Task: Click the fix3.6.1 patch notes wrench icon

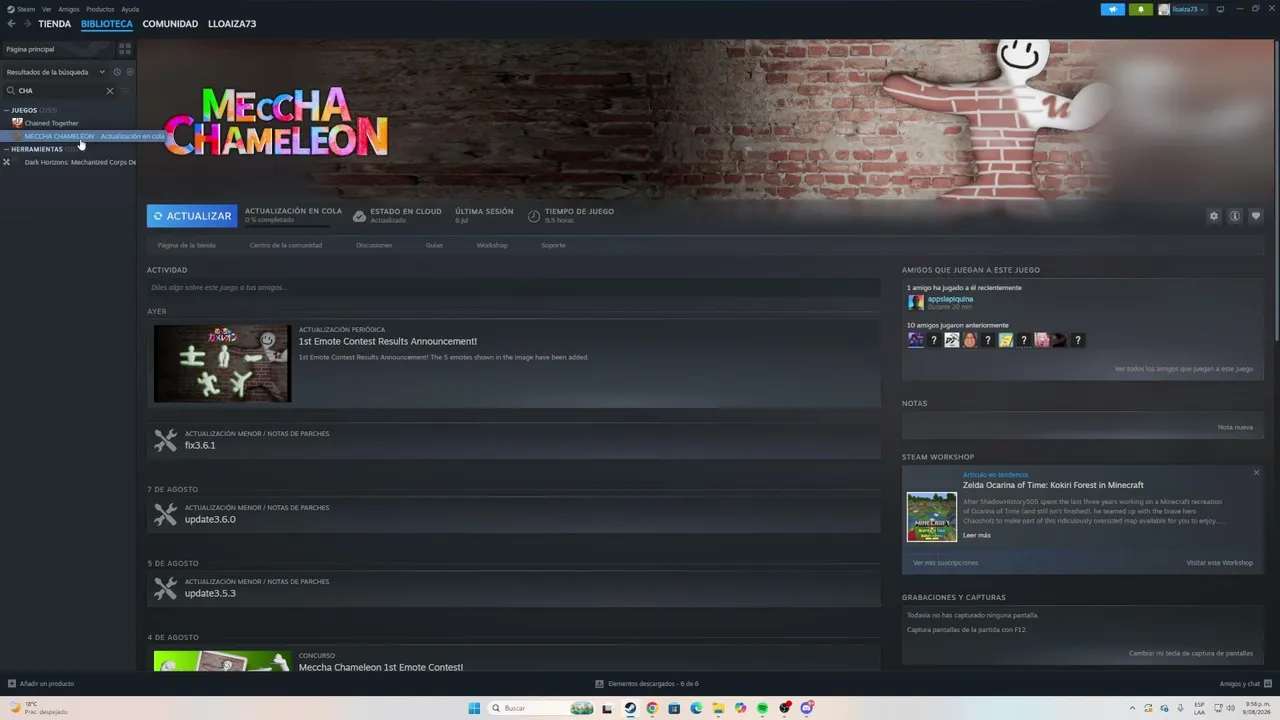Action: [x=165, y=440]
